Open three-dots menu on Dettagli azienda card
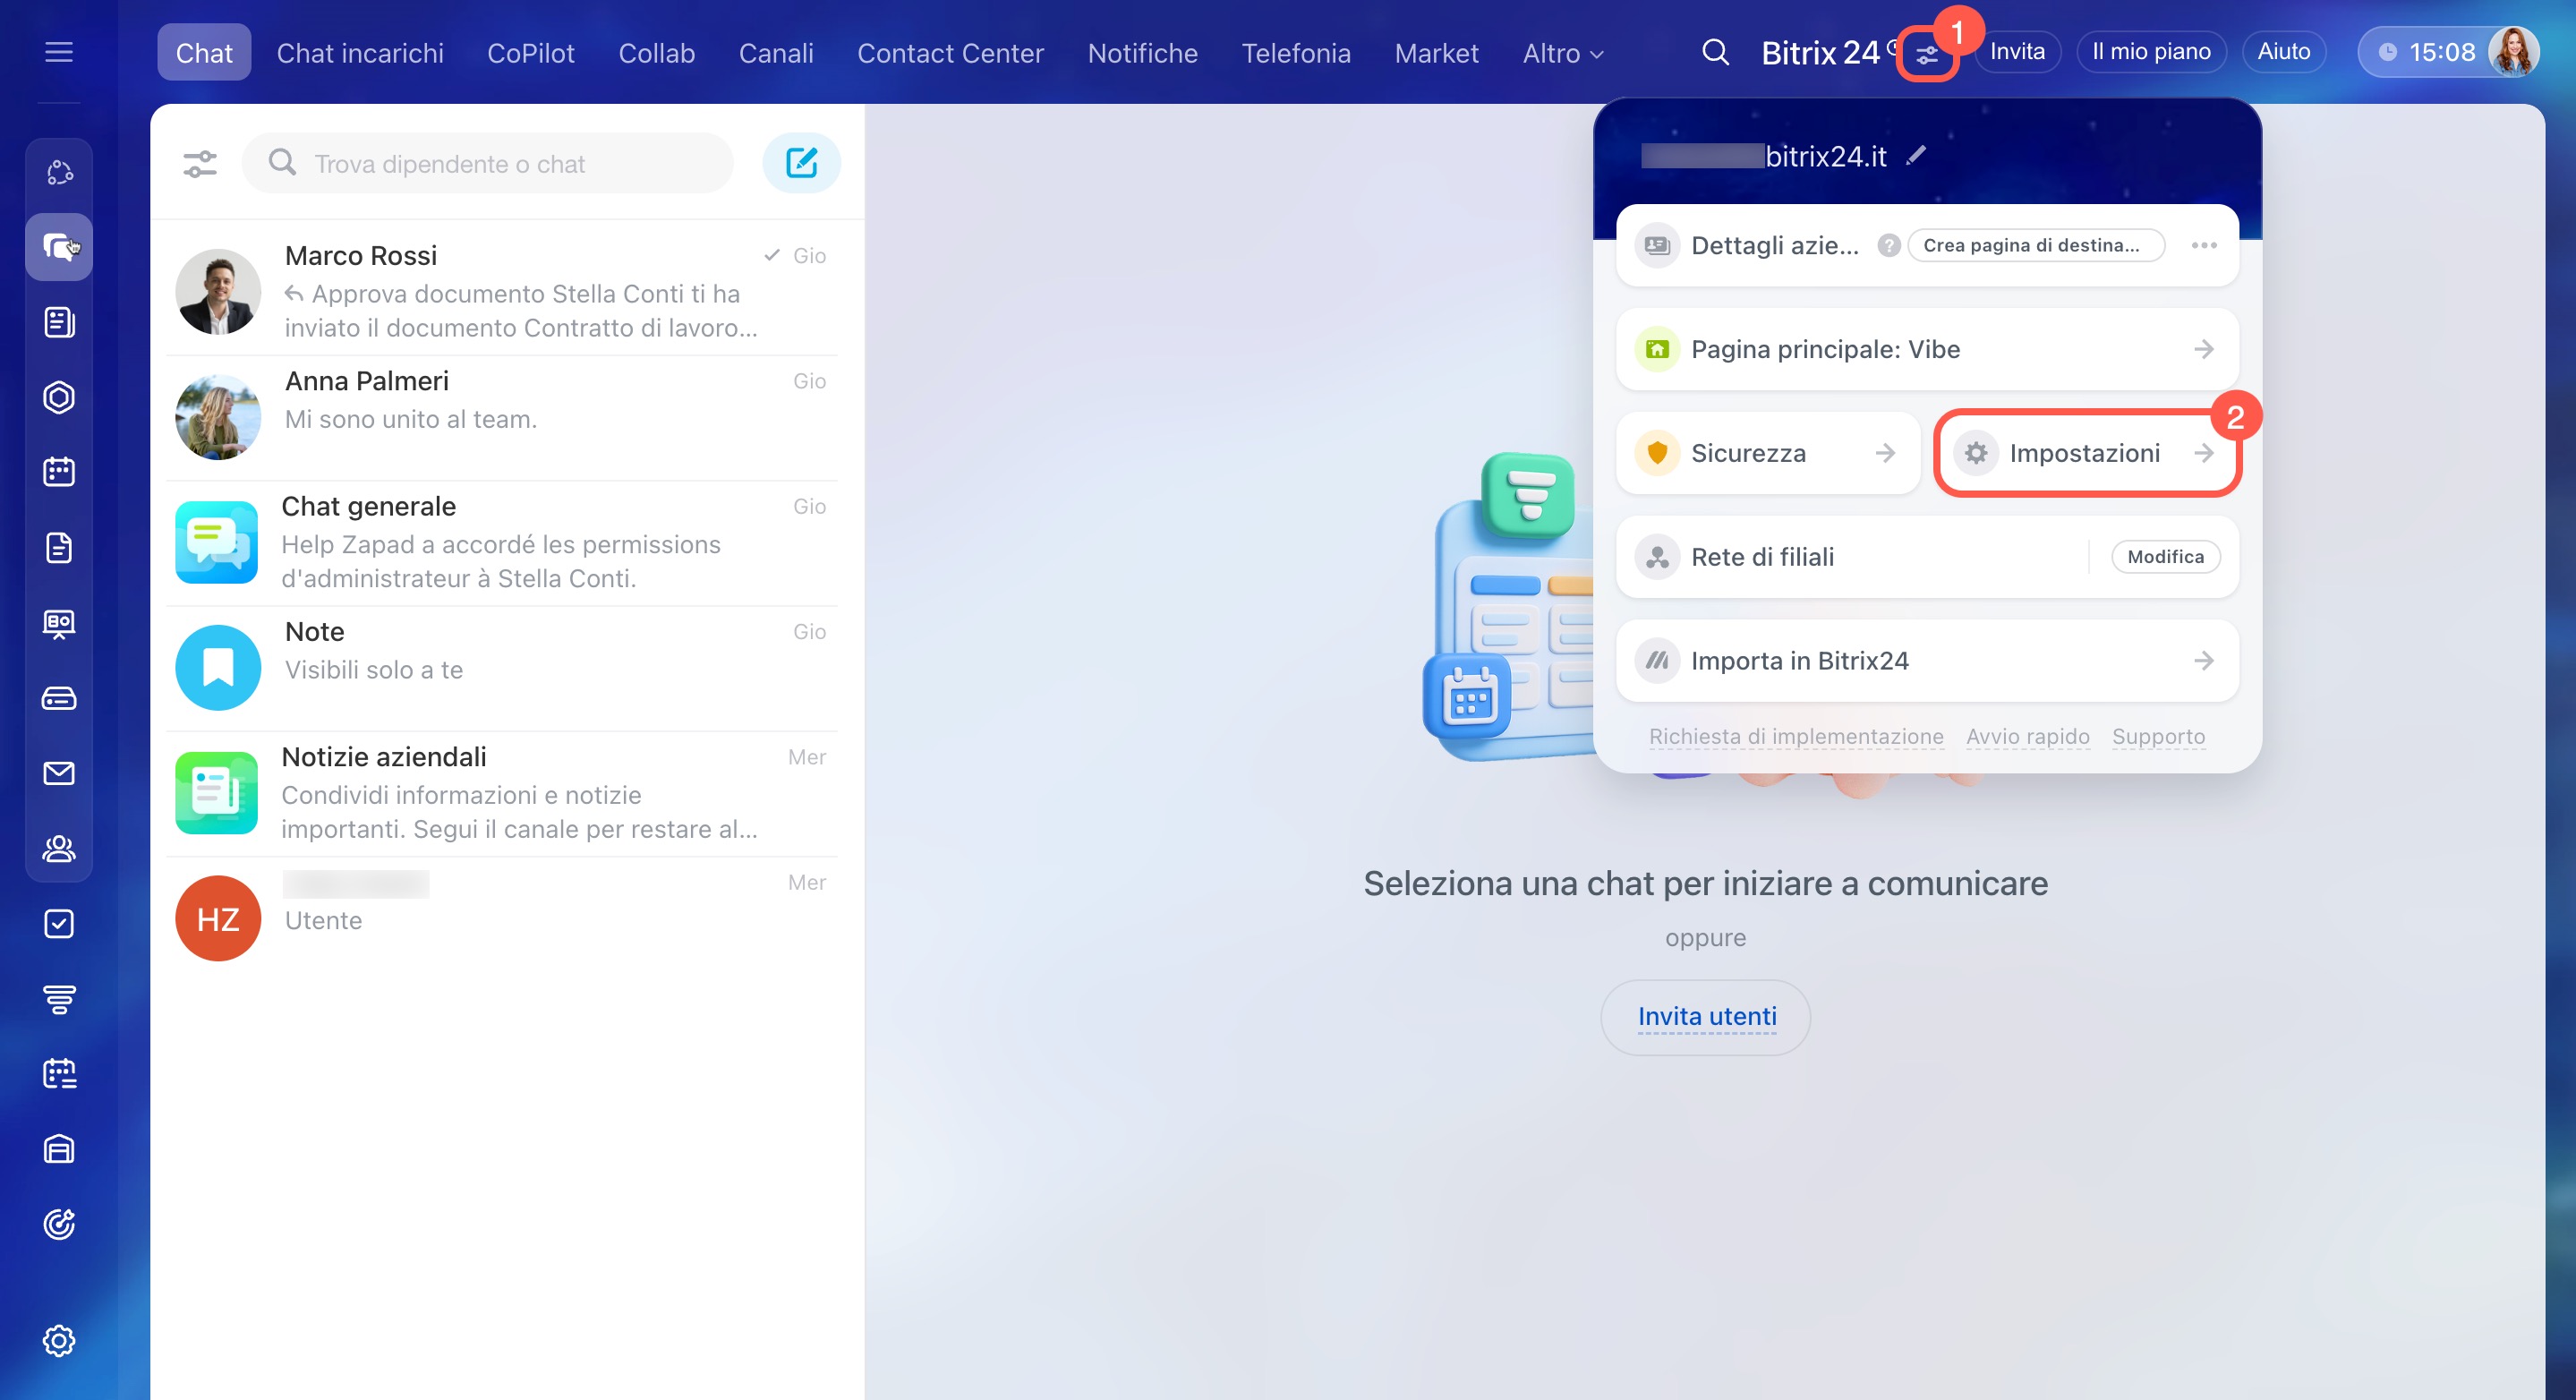This screenshot has width=2576, height=1400. (2204, 245)
